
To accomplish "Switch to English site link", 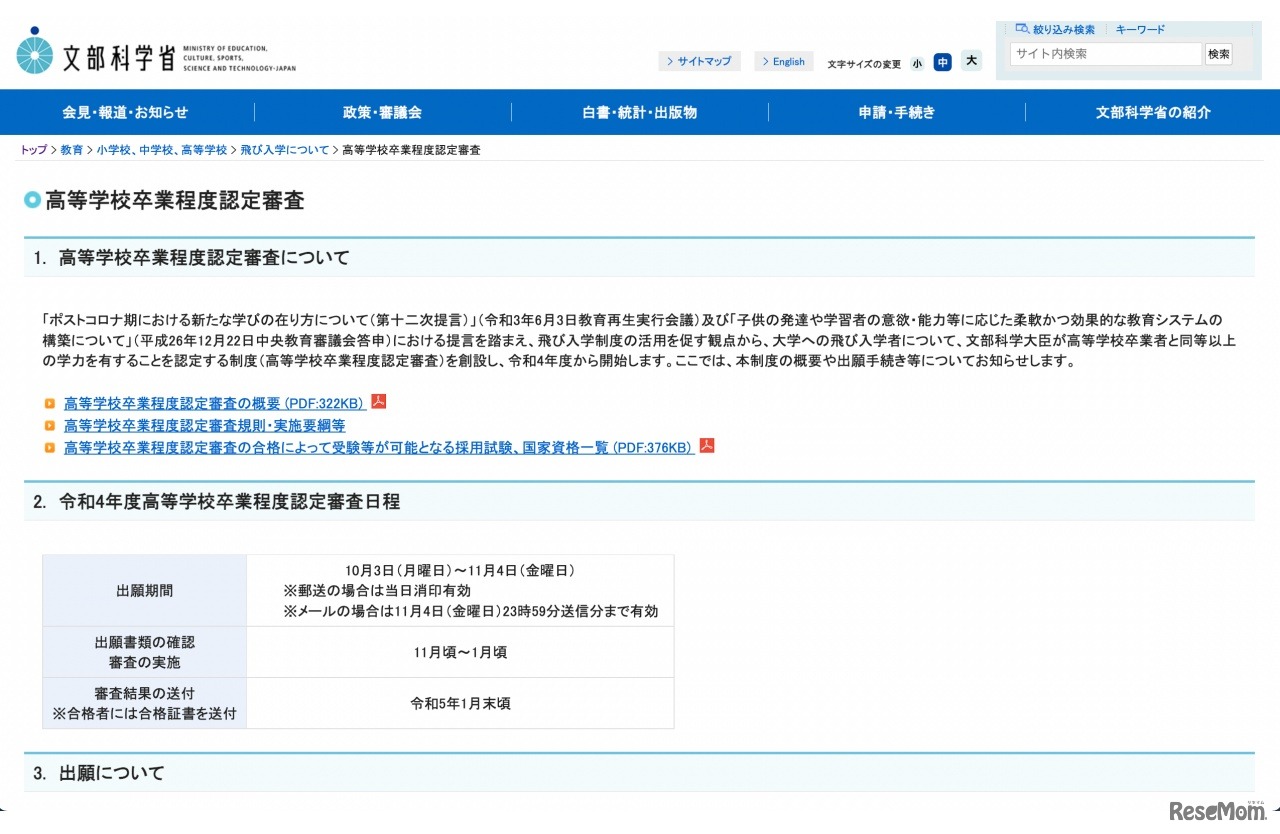I will [783, 62].
